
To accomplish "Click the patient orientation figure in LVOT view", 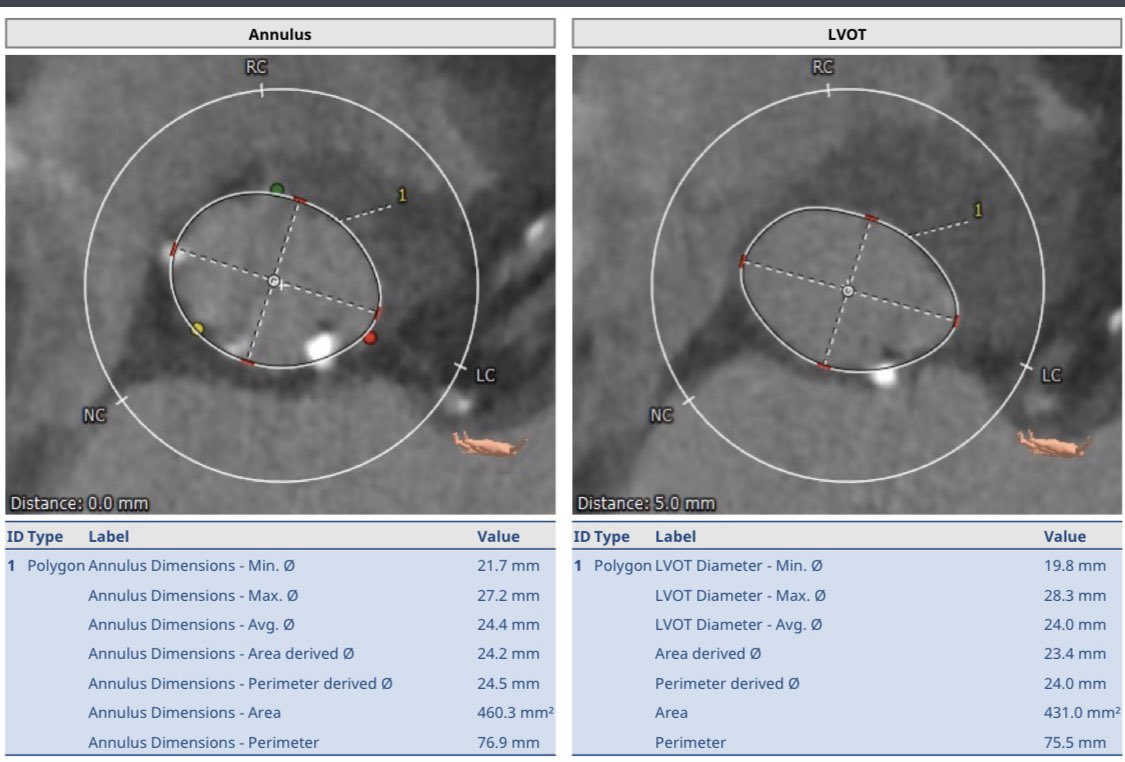I will point(1055,443).
